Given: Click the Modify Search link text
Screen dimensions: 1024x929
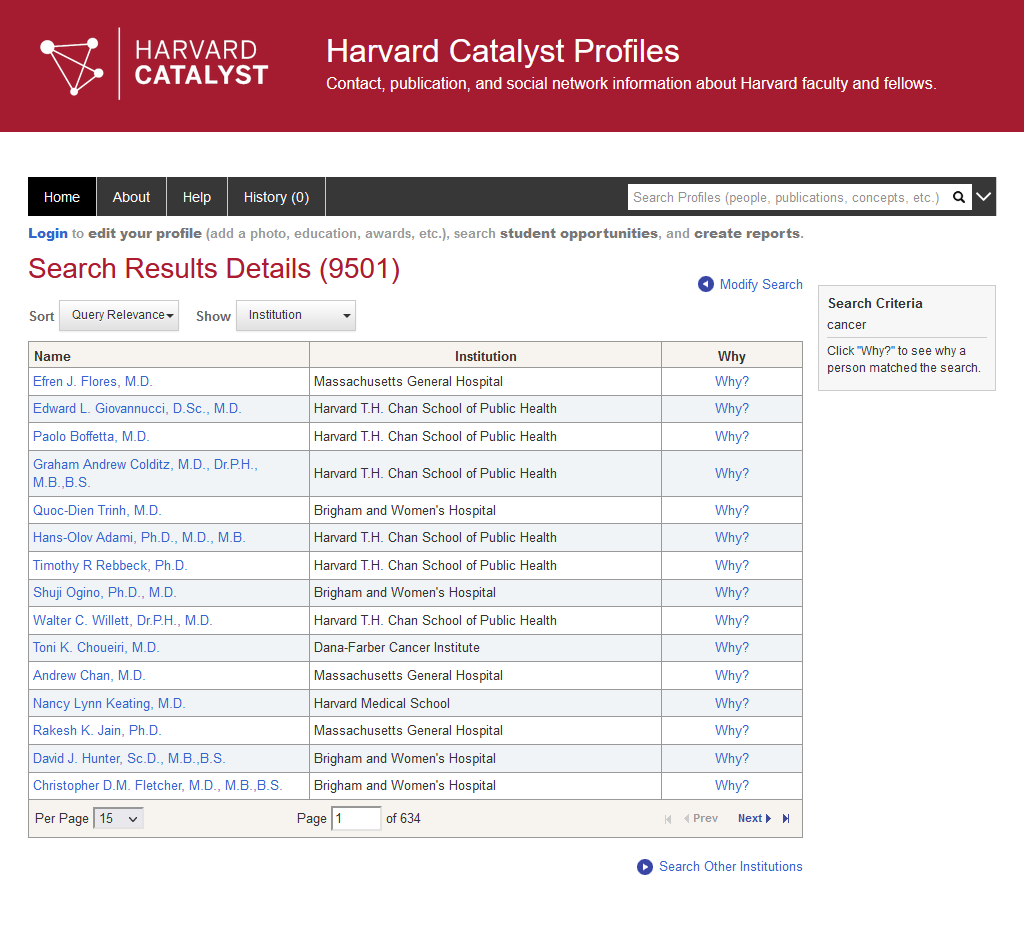Looking at the screenshot, I should (x=761, y=285).
